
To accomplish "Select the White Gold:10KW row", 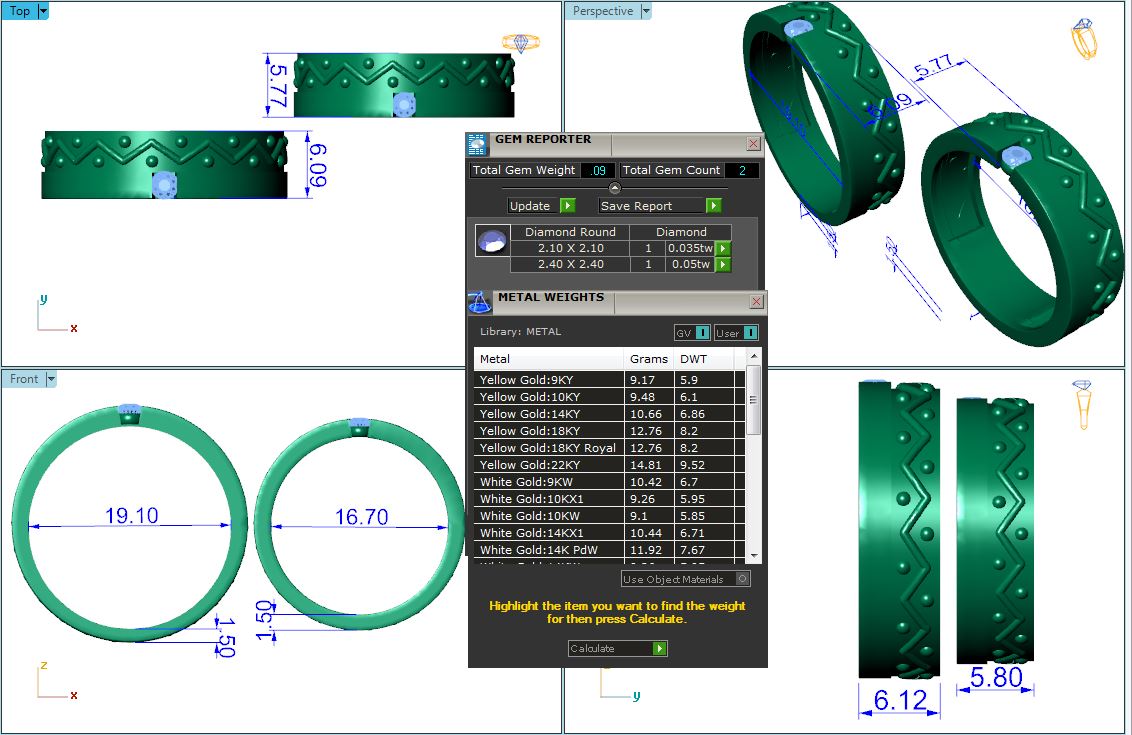I will click(x=609, y=516).
